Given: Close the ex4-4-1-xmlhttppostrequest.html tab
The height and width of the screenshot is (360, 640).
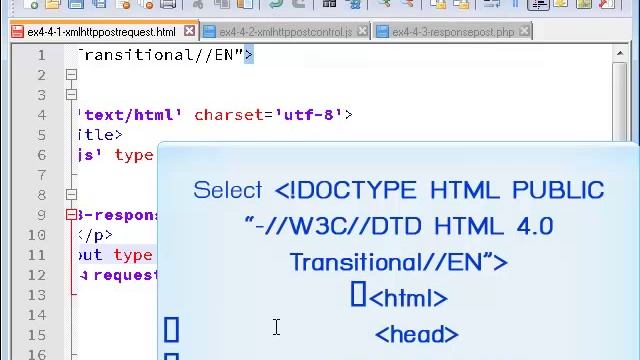Looking at the screenshot, I should (189, 31).
